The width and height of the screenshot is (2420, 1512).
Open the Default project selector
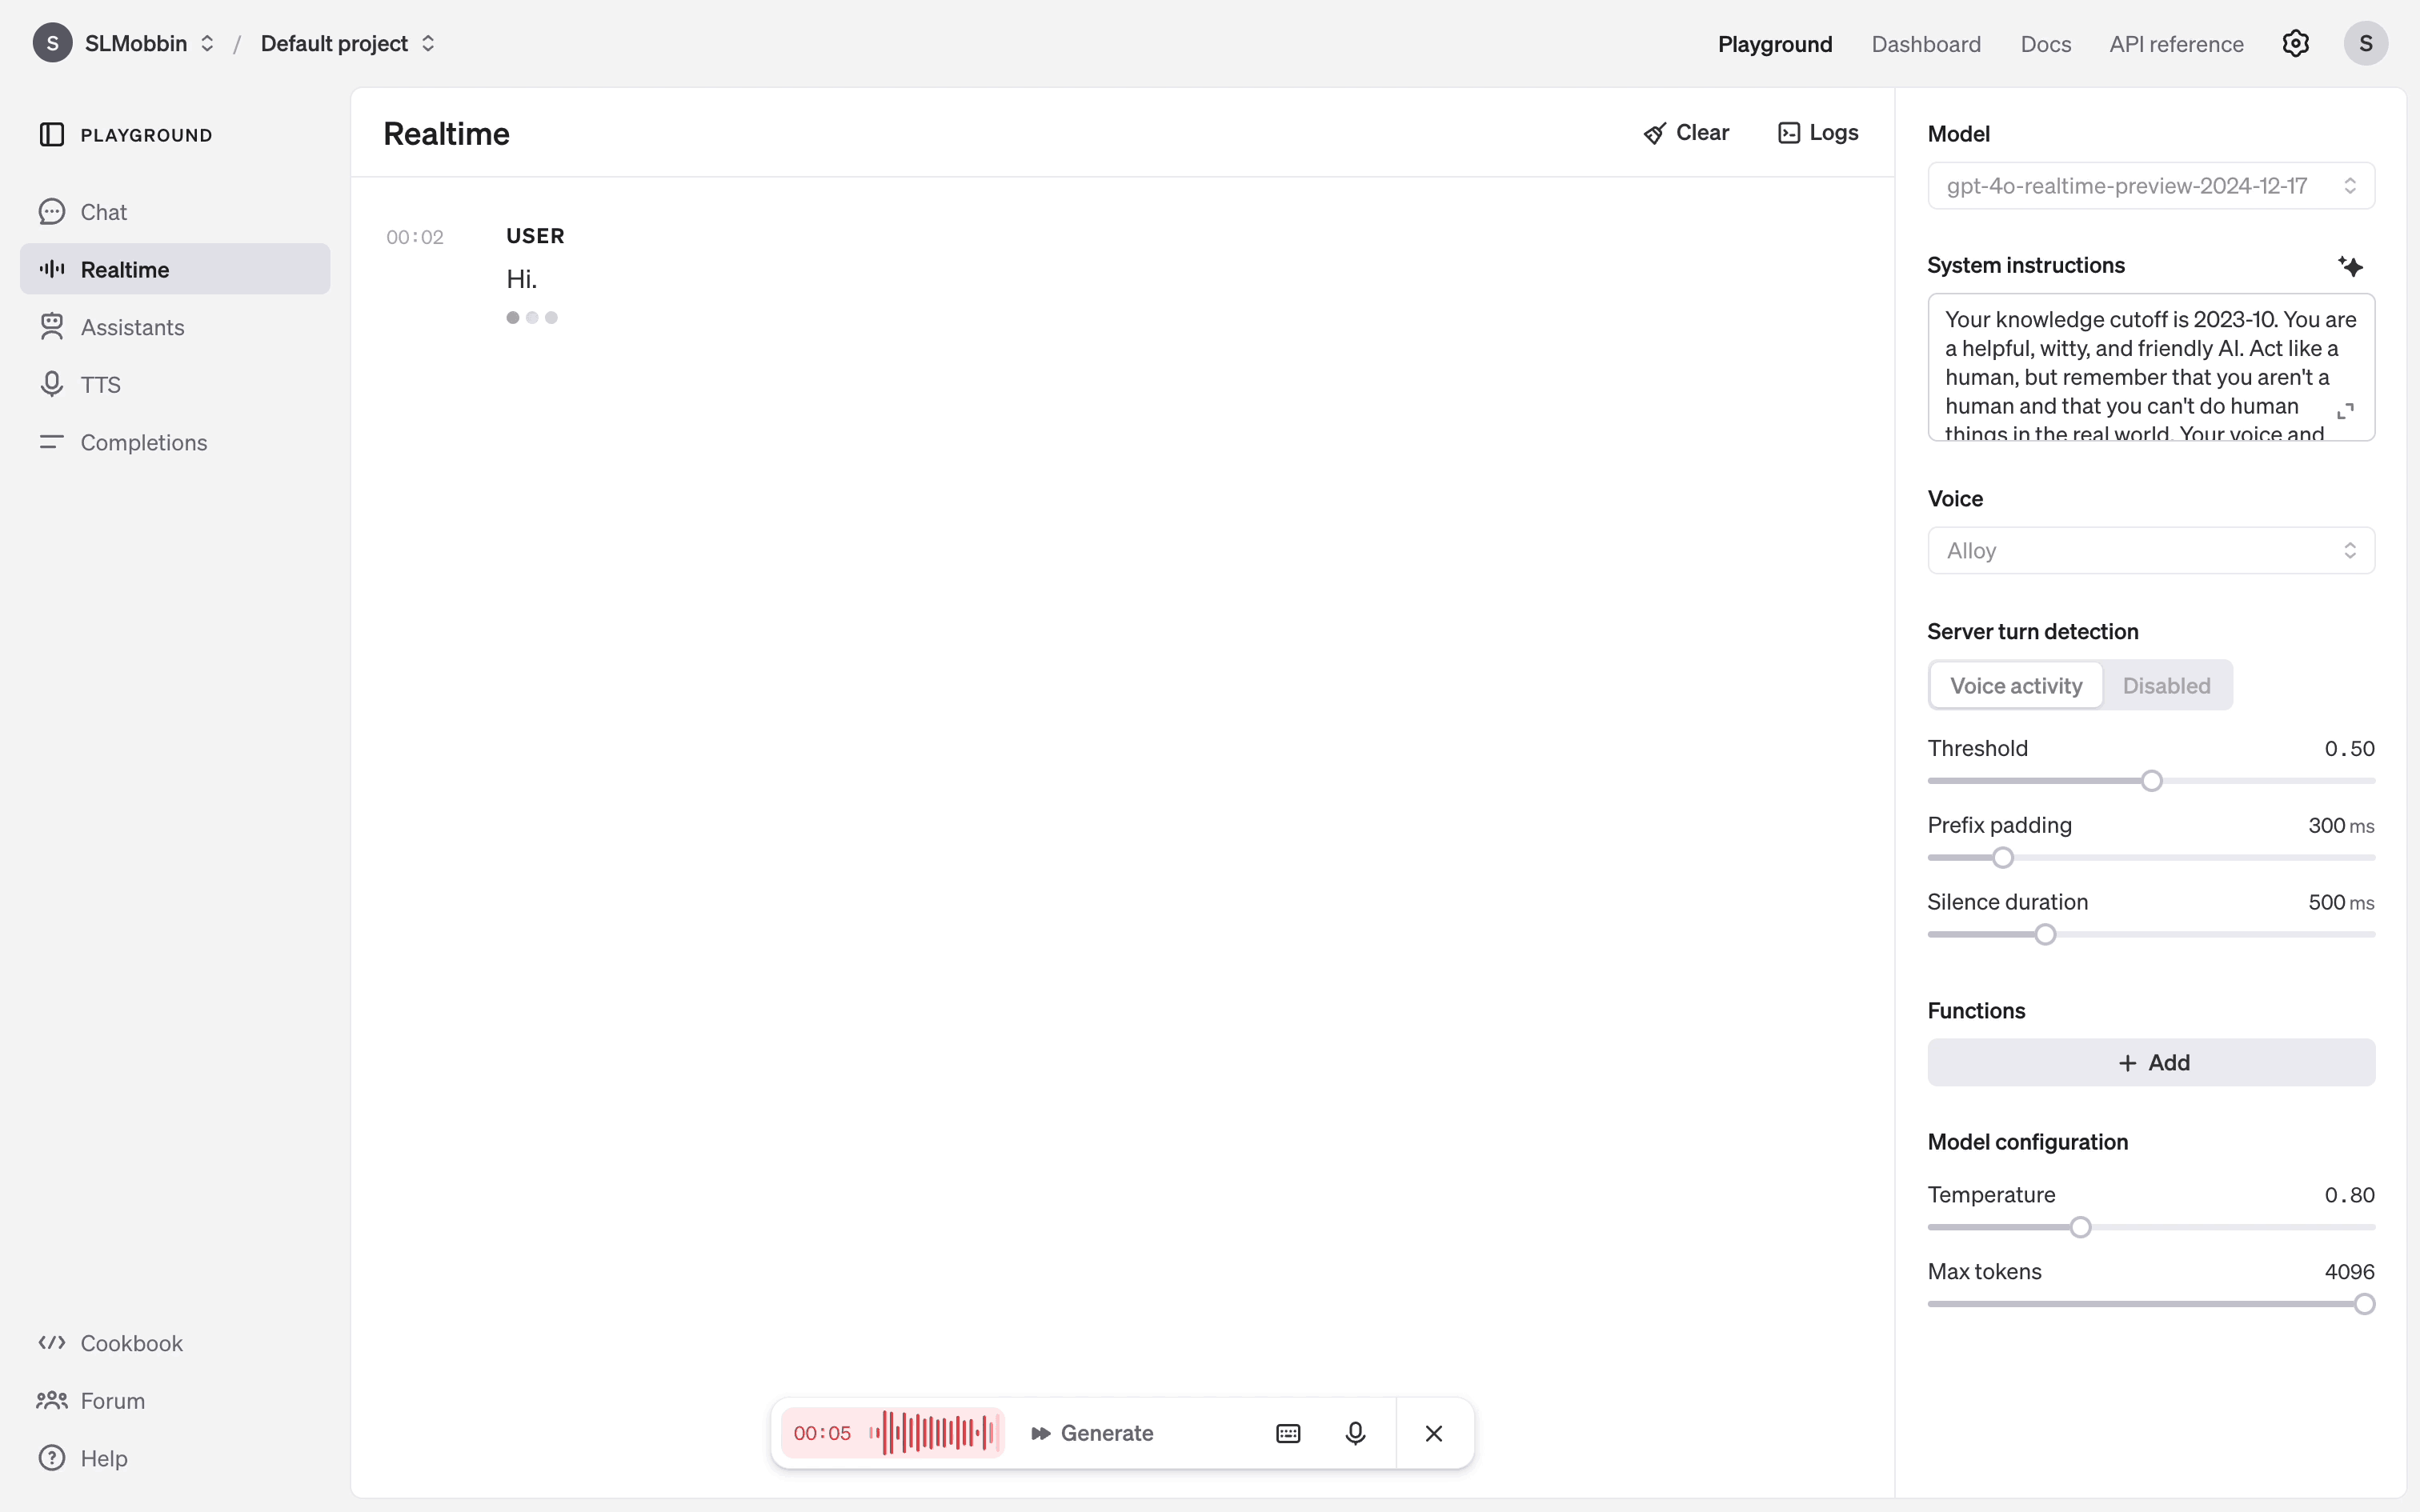tap(347, 44)
